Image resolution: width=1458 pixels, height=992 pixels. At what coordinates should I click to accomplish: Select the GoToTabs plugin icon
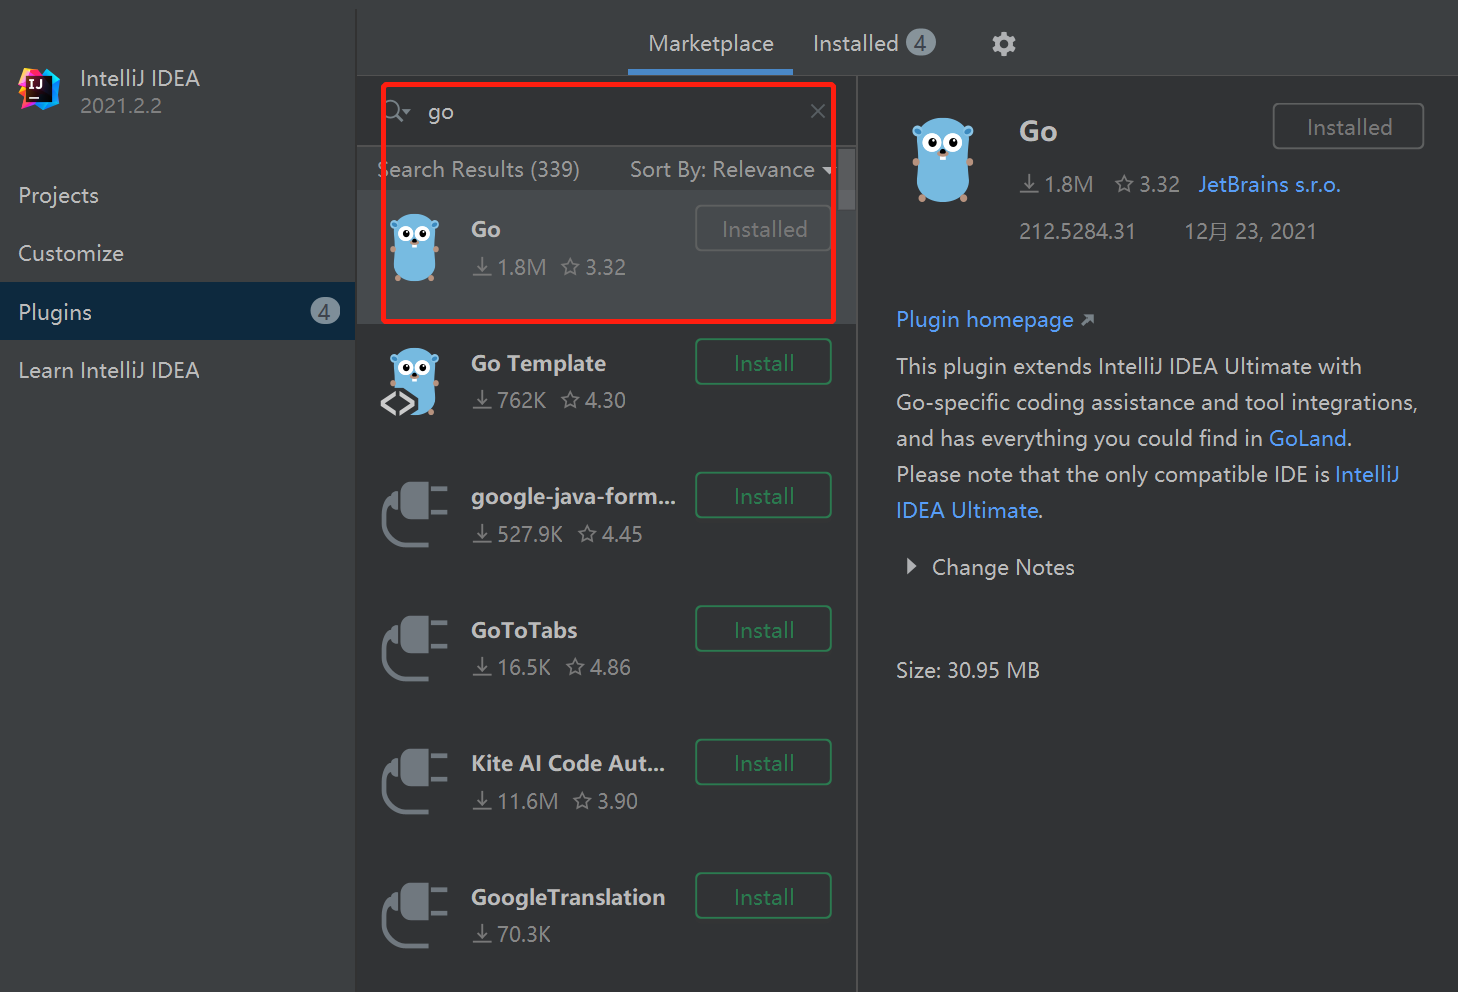(x=415, y=648)
